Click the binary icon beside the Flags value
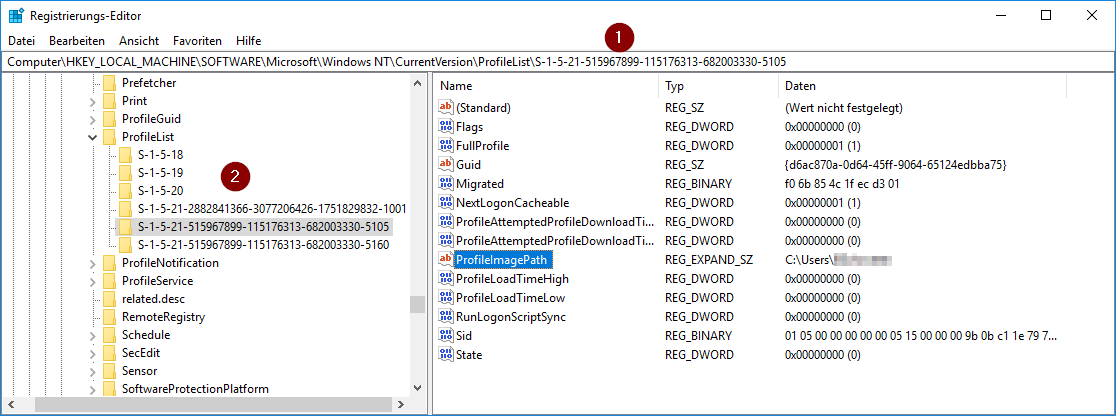 (446, 126)
